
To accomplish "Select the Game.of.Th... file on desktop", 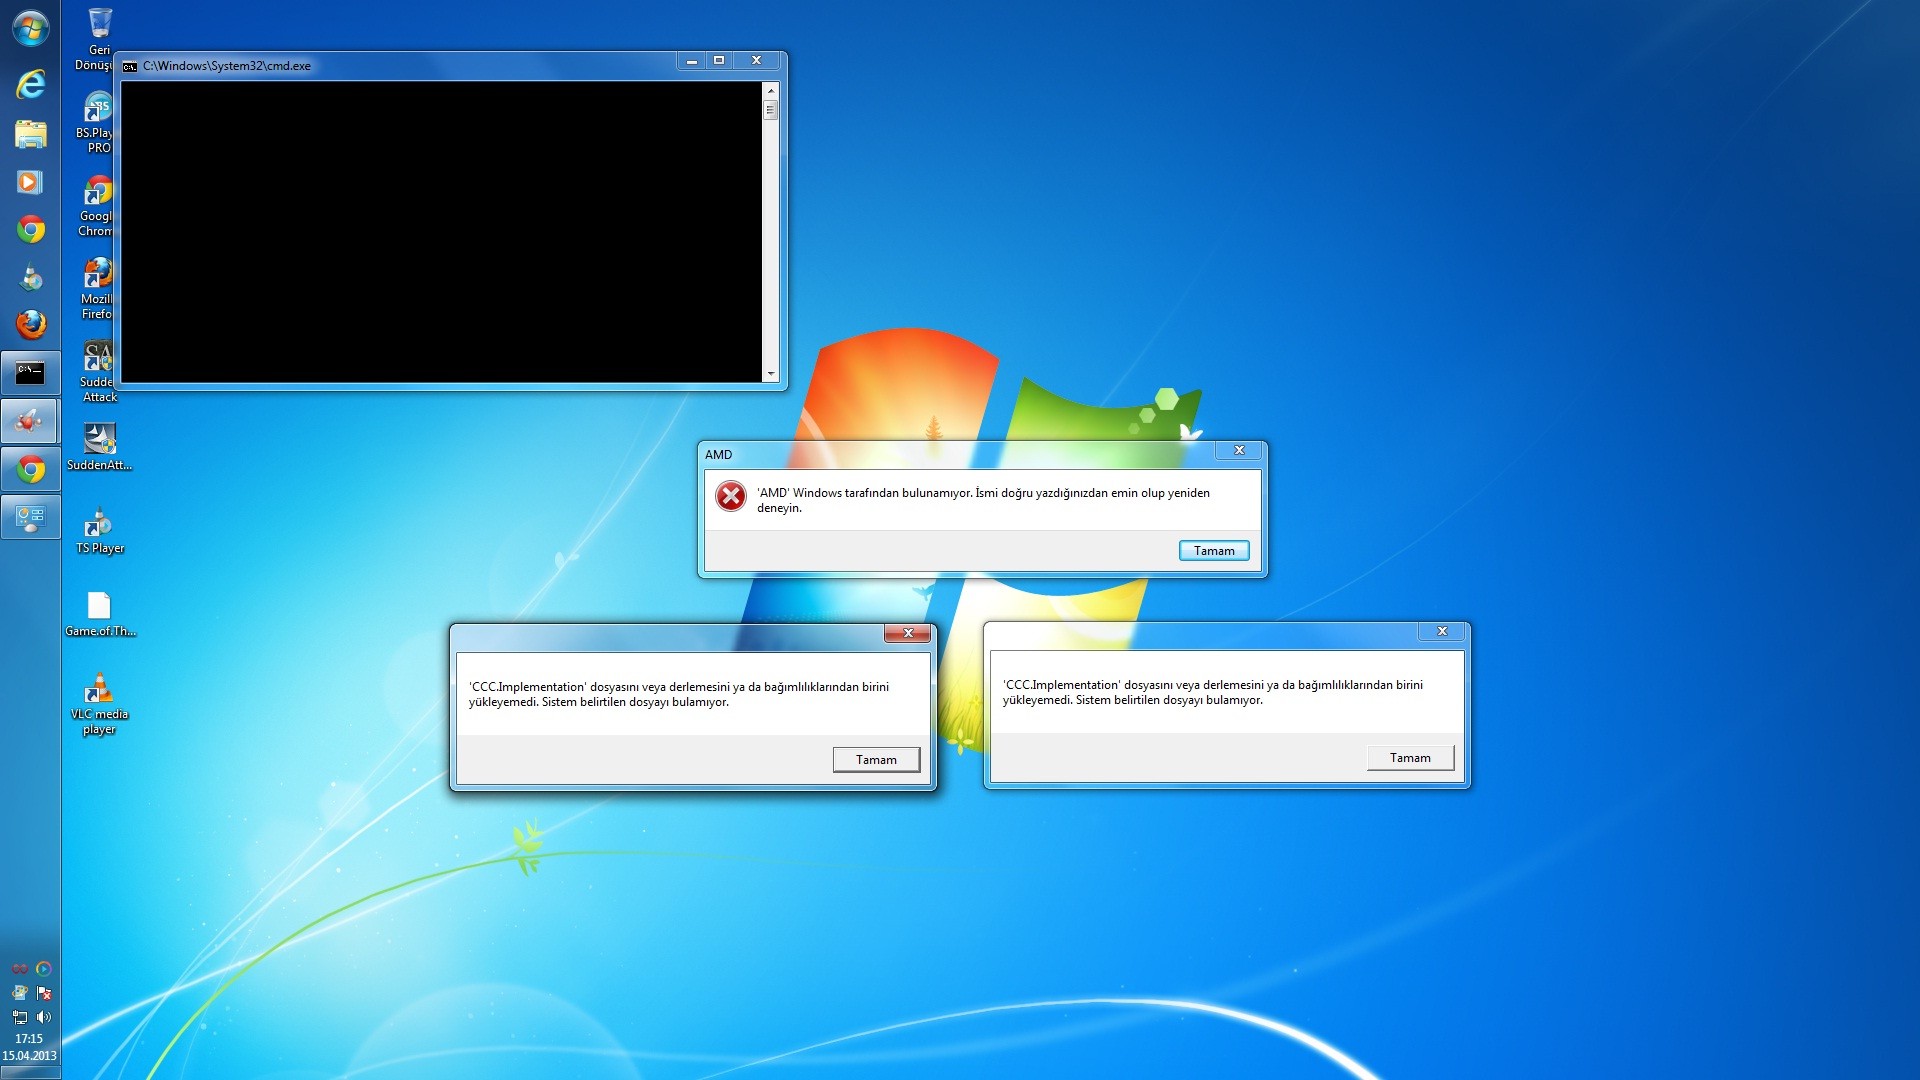I will click(x=99, y=613).
